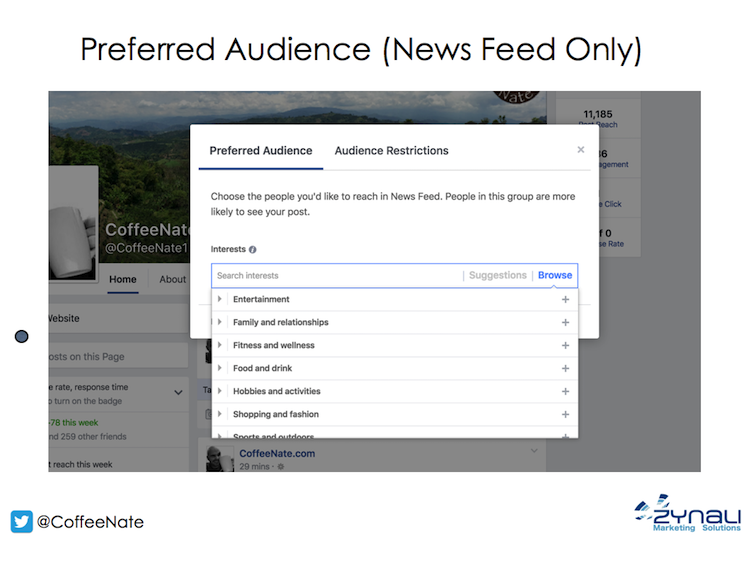Add Family and relationships with plus icon
Viewport: 750px width, 563px height.
point(565,322)
